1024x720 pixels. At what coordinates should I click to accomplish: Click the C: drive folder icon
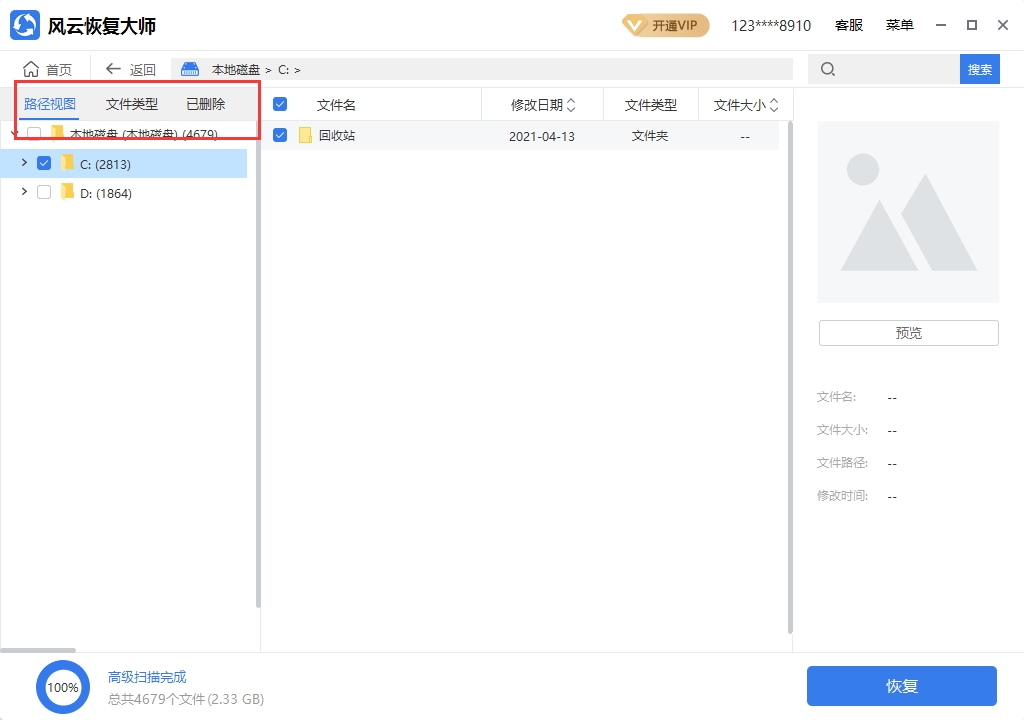click(67, 164)
